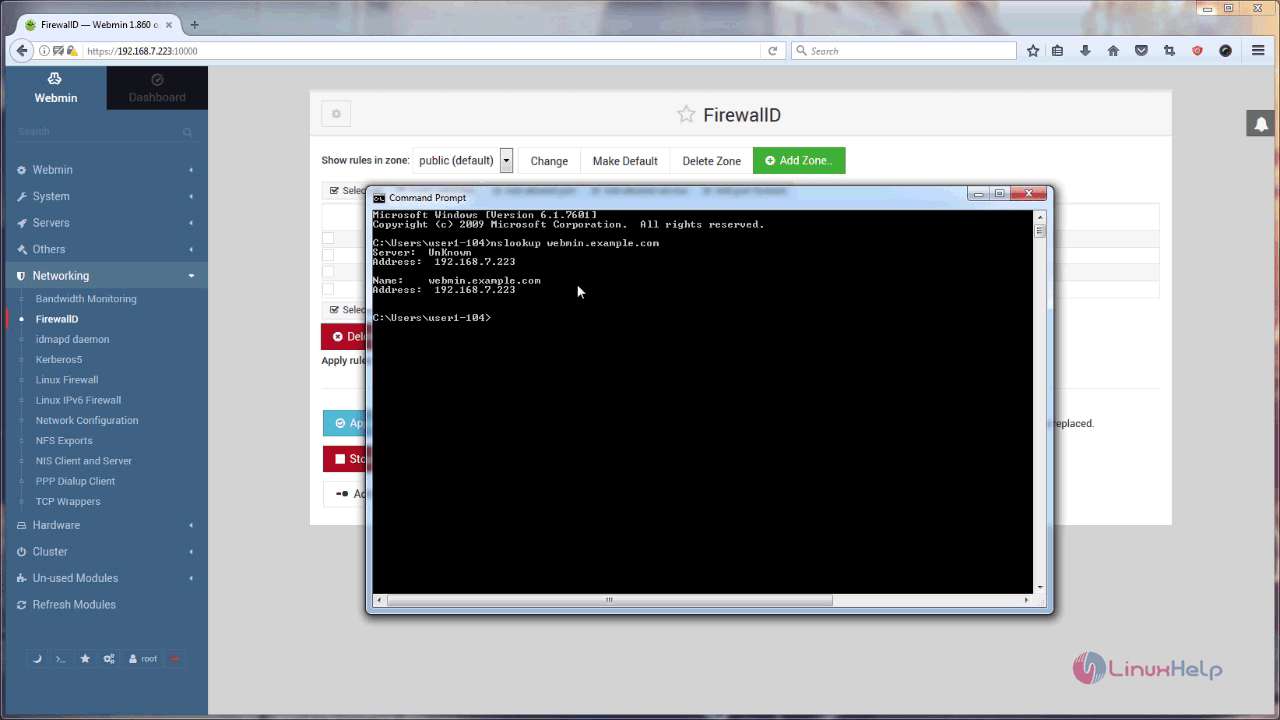
Task: Open the browser hamburger menu
Action: (x=1258, y=51)
